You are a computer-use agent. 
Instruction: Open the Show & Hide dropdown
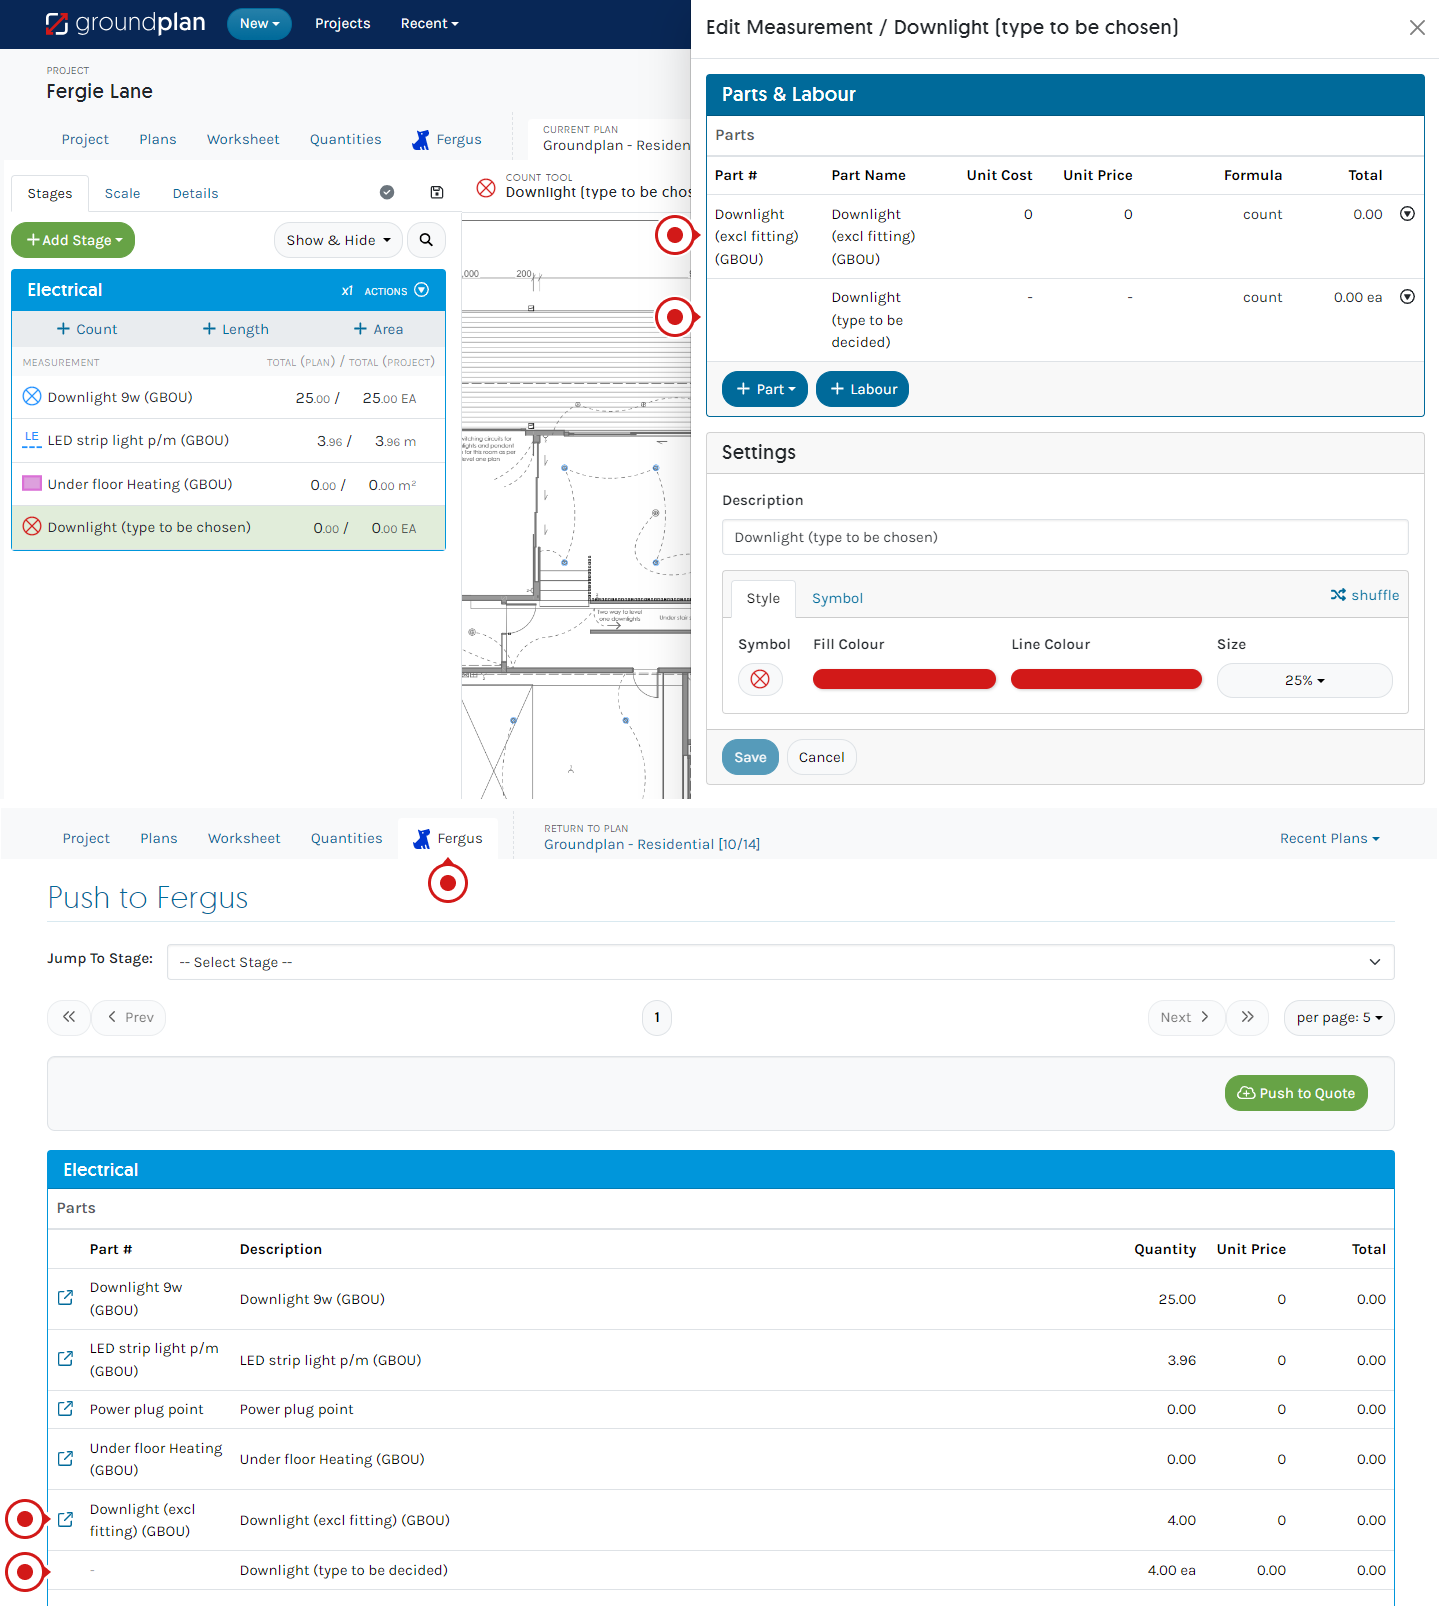pyautogui.click(x=338, y=240)
